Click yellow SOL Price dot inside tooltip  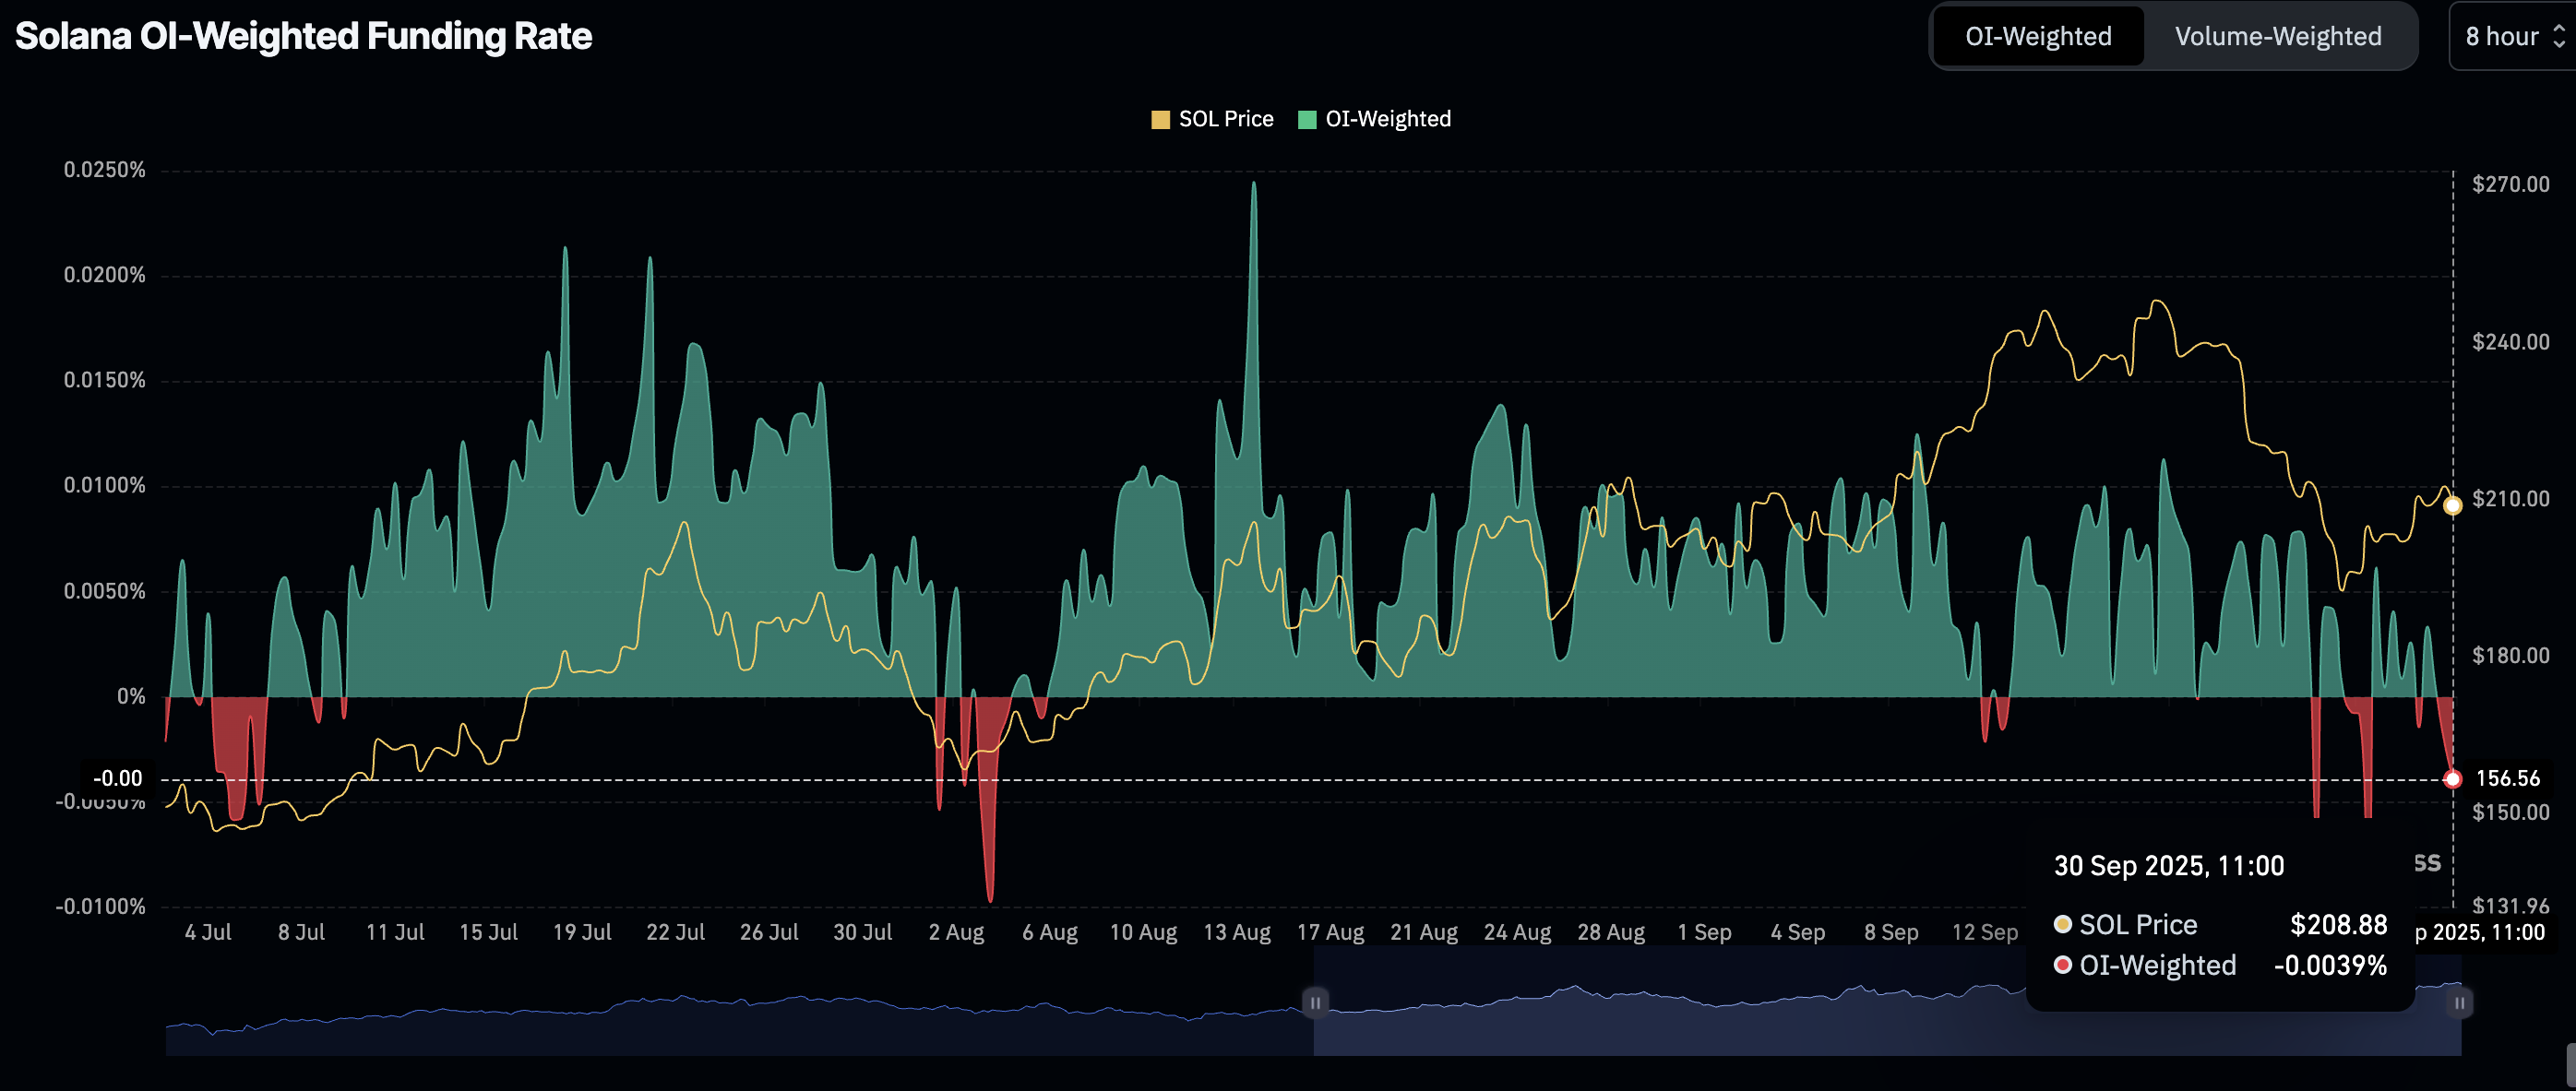coord(2062,924)
